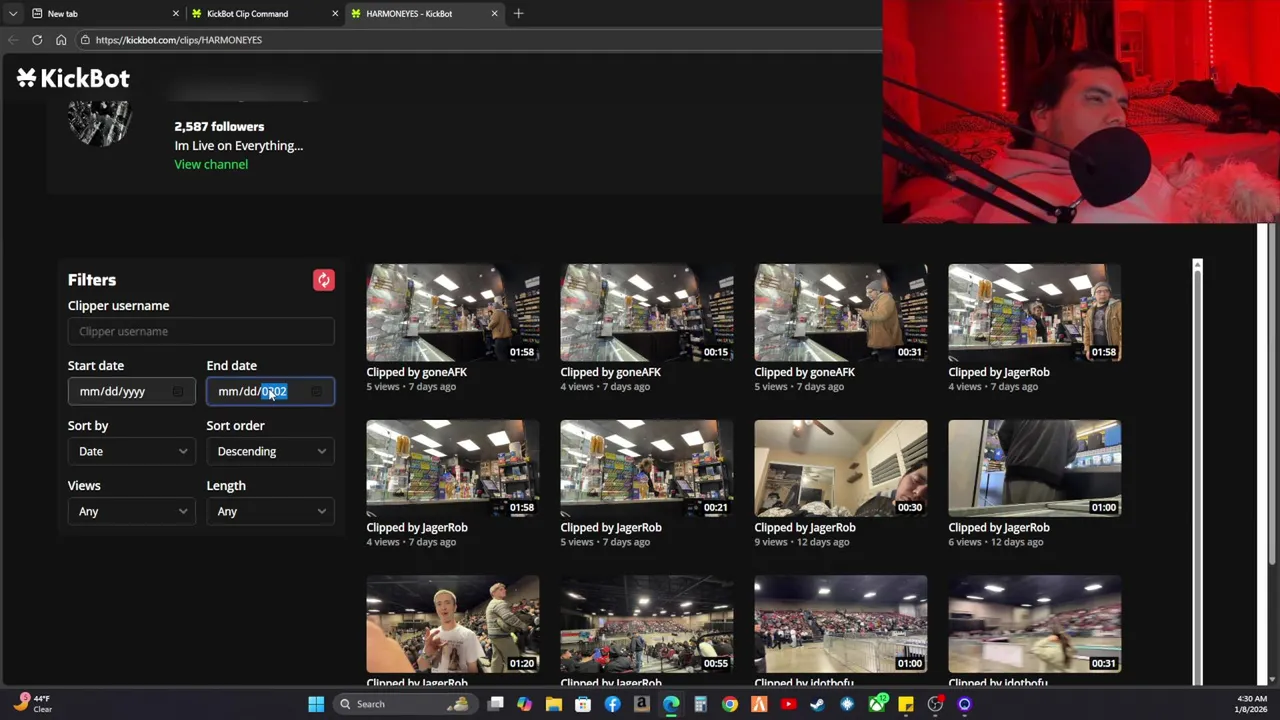Focus the Clipper username input field

(x=201, y=332)
